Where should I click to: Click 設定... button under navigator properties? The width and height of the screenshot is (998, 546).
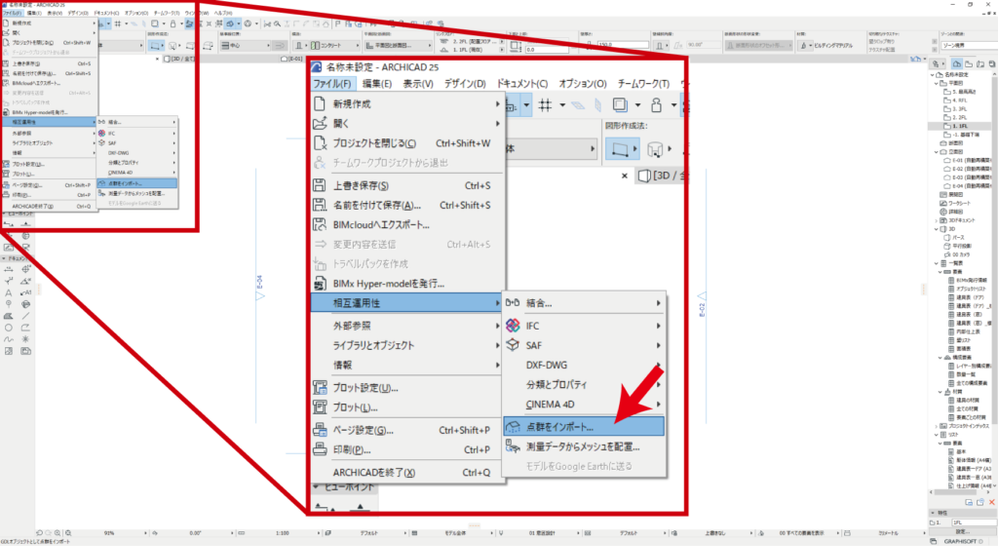coord(962,531)
